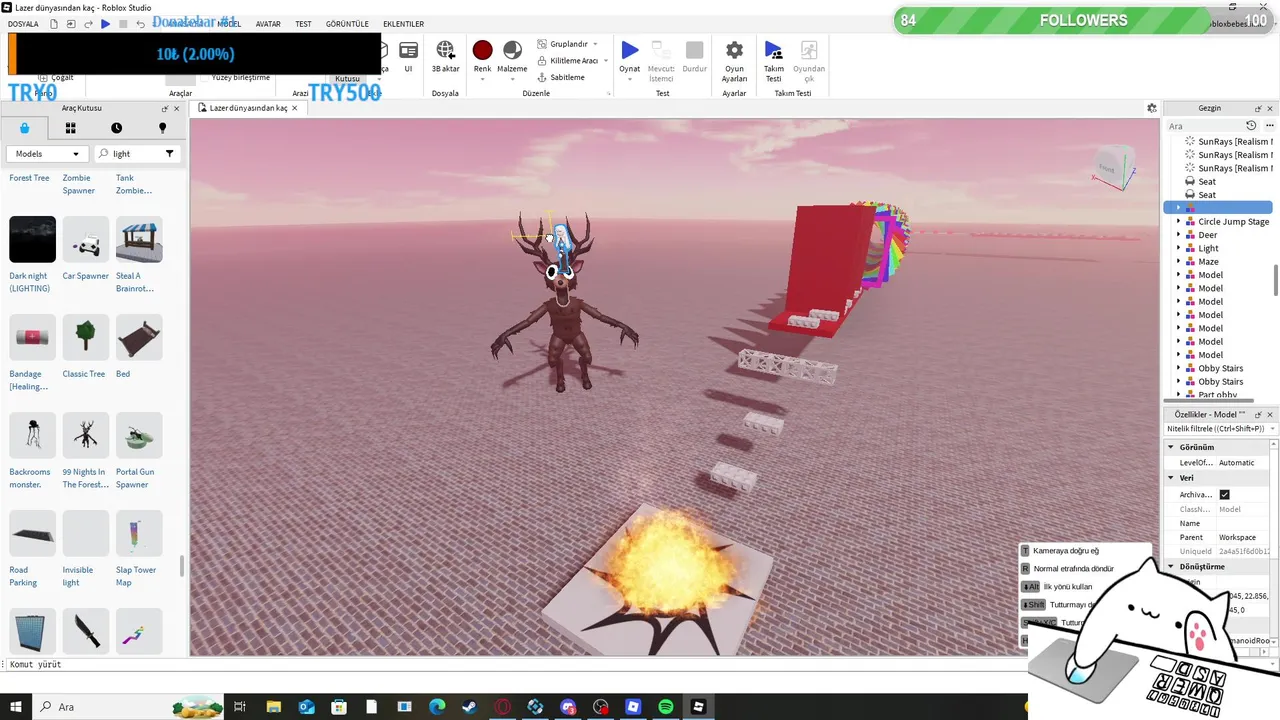Select the Light model in Gezgin
This screenshot has height=720, width=1280.
point(1208,248)
